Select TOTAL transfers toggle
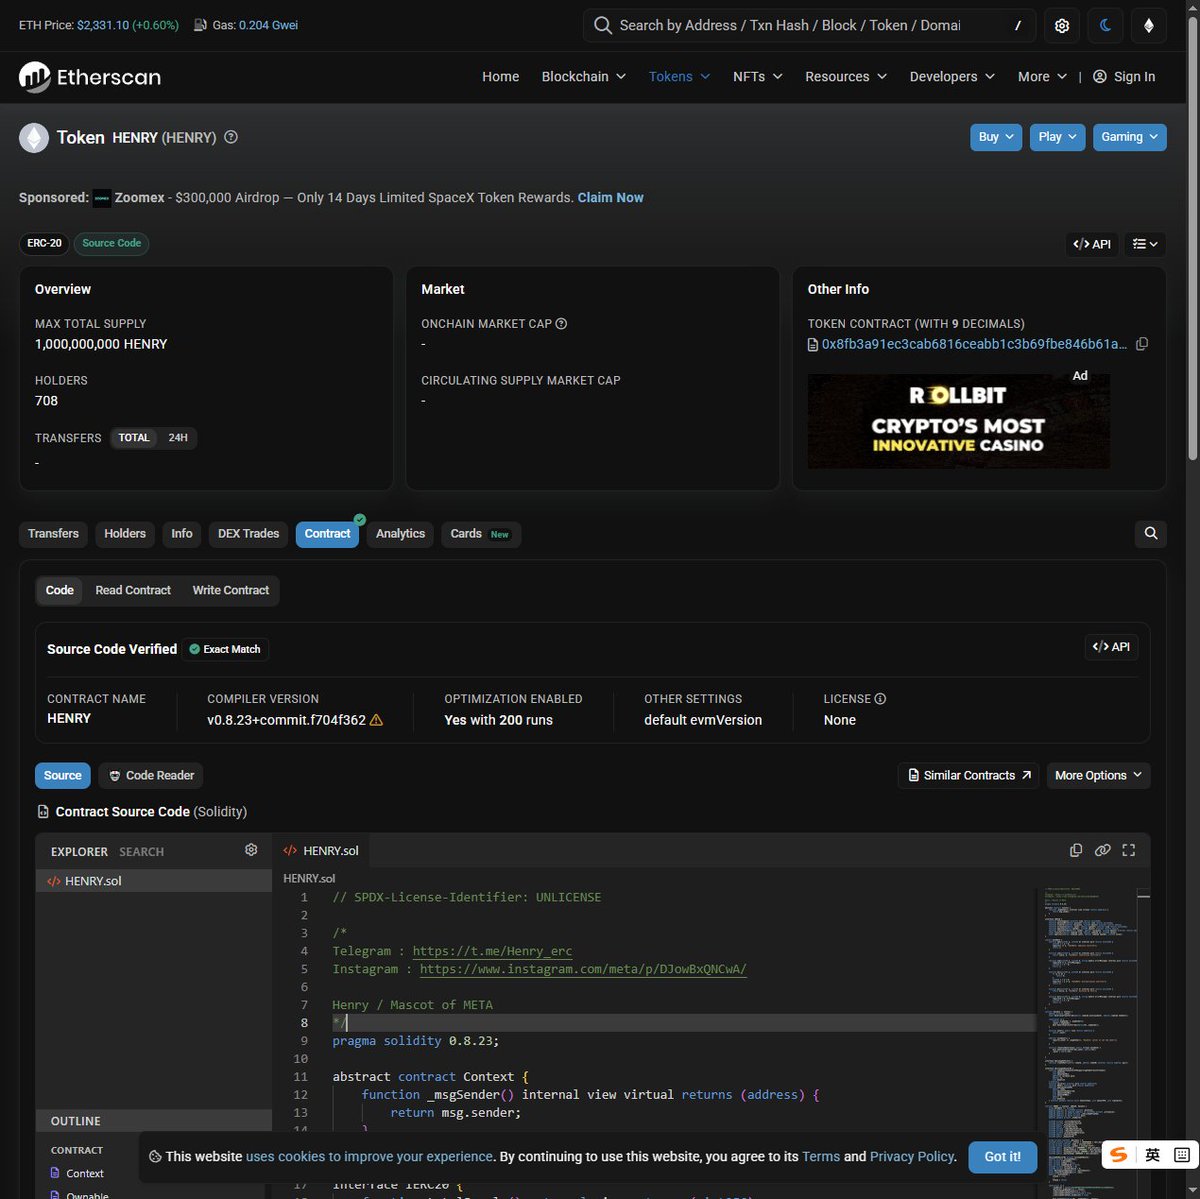 (x=134, y=438)
